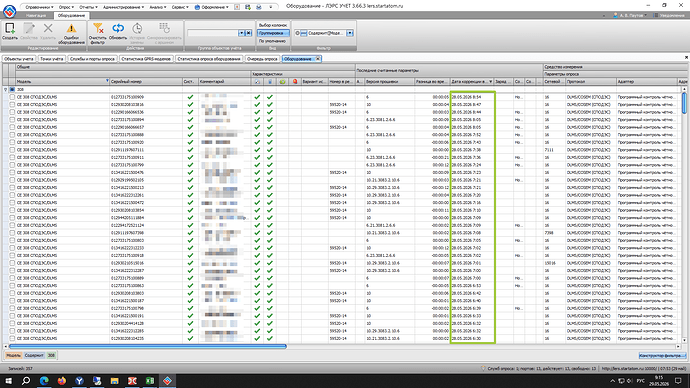
Task: Open Windows taskbar search
Action: coord(26,381)
